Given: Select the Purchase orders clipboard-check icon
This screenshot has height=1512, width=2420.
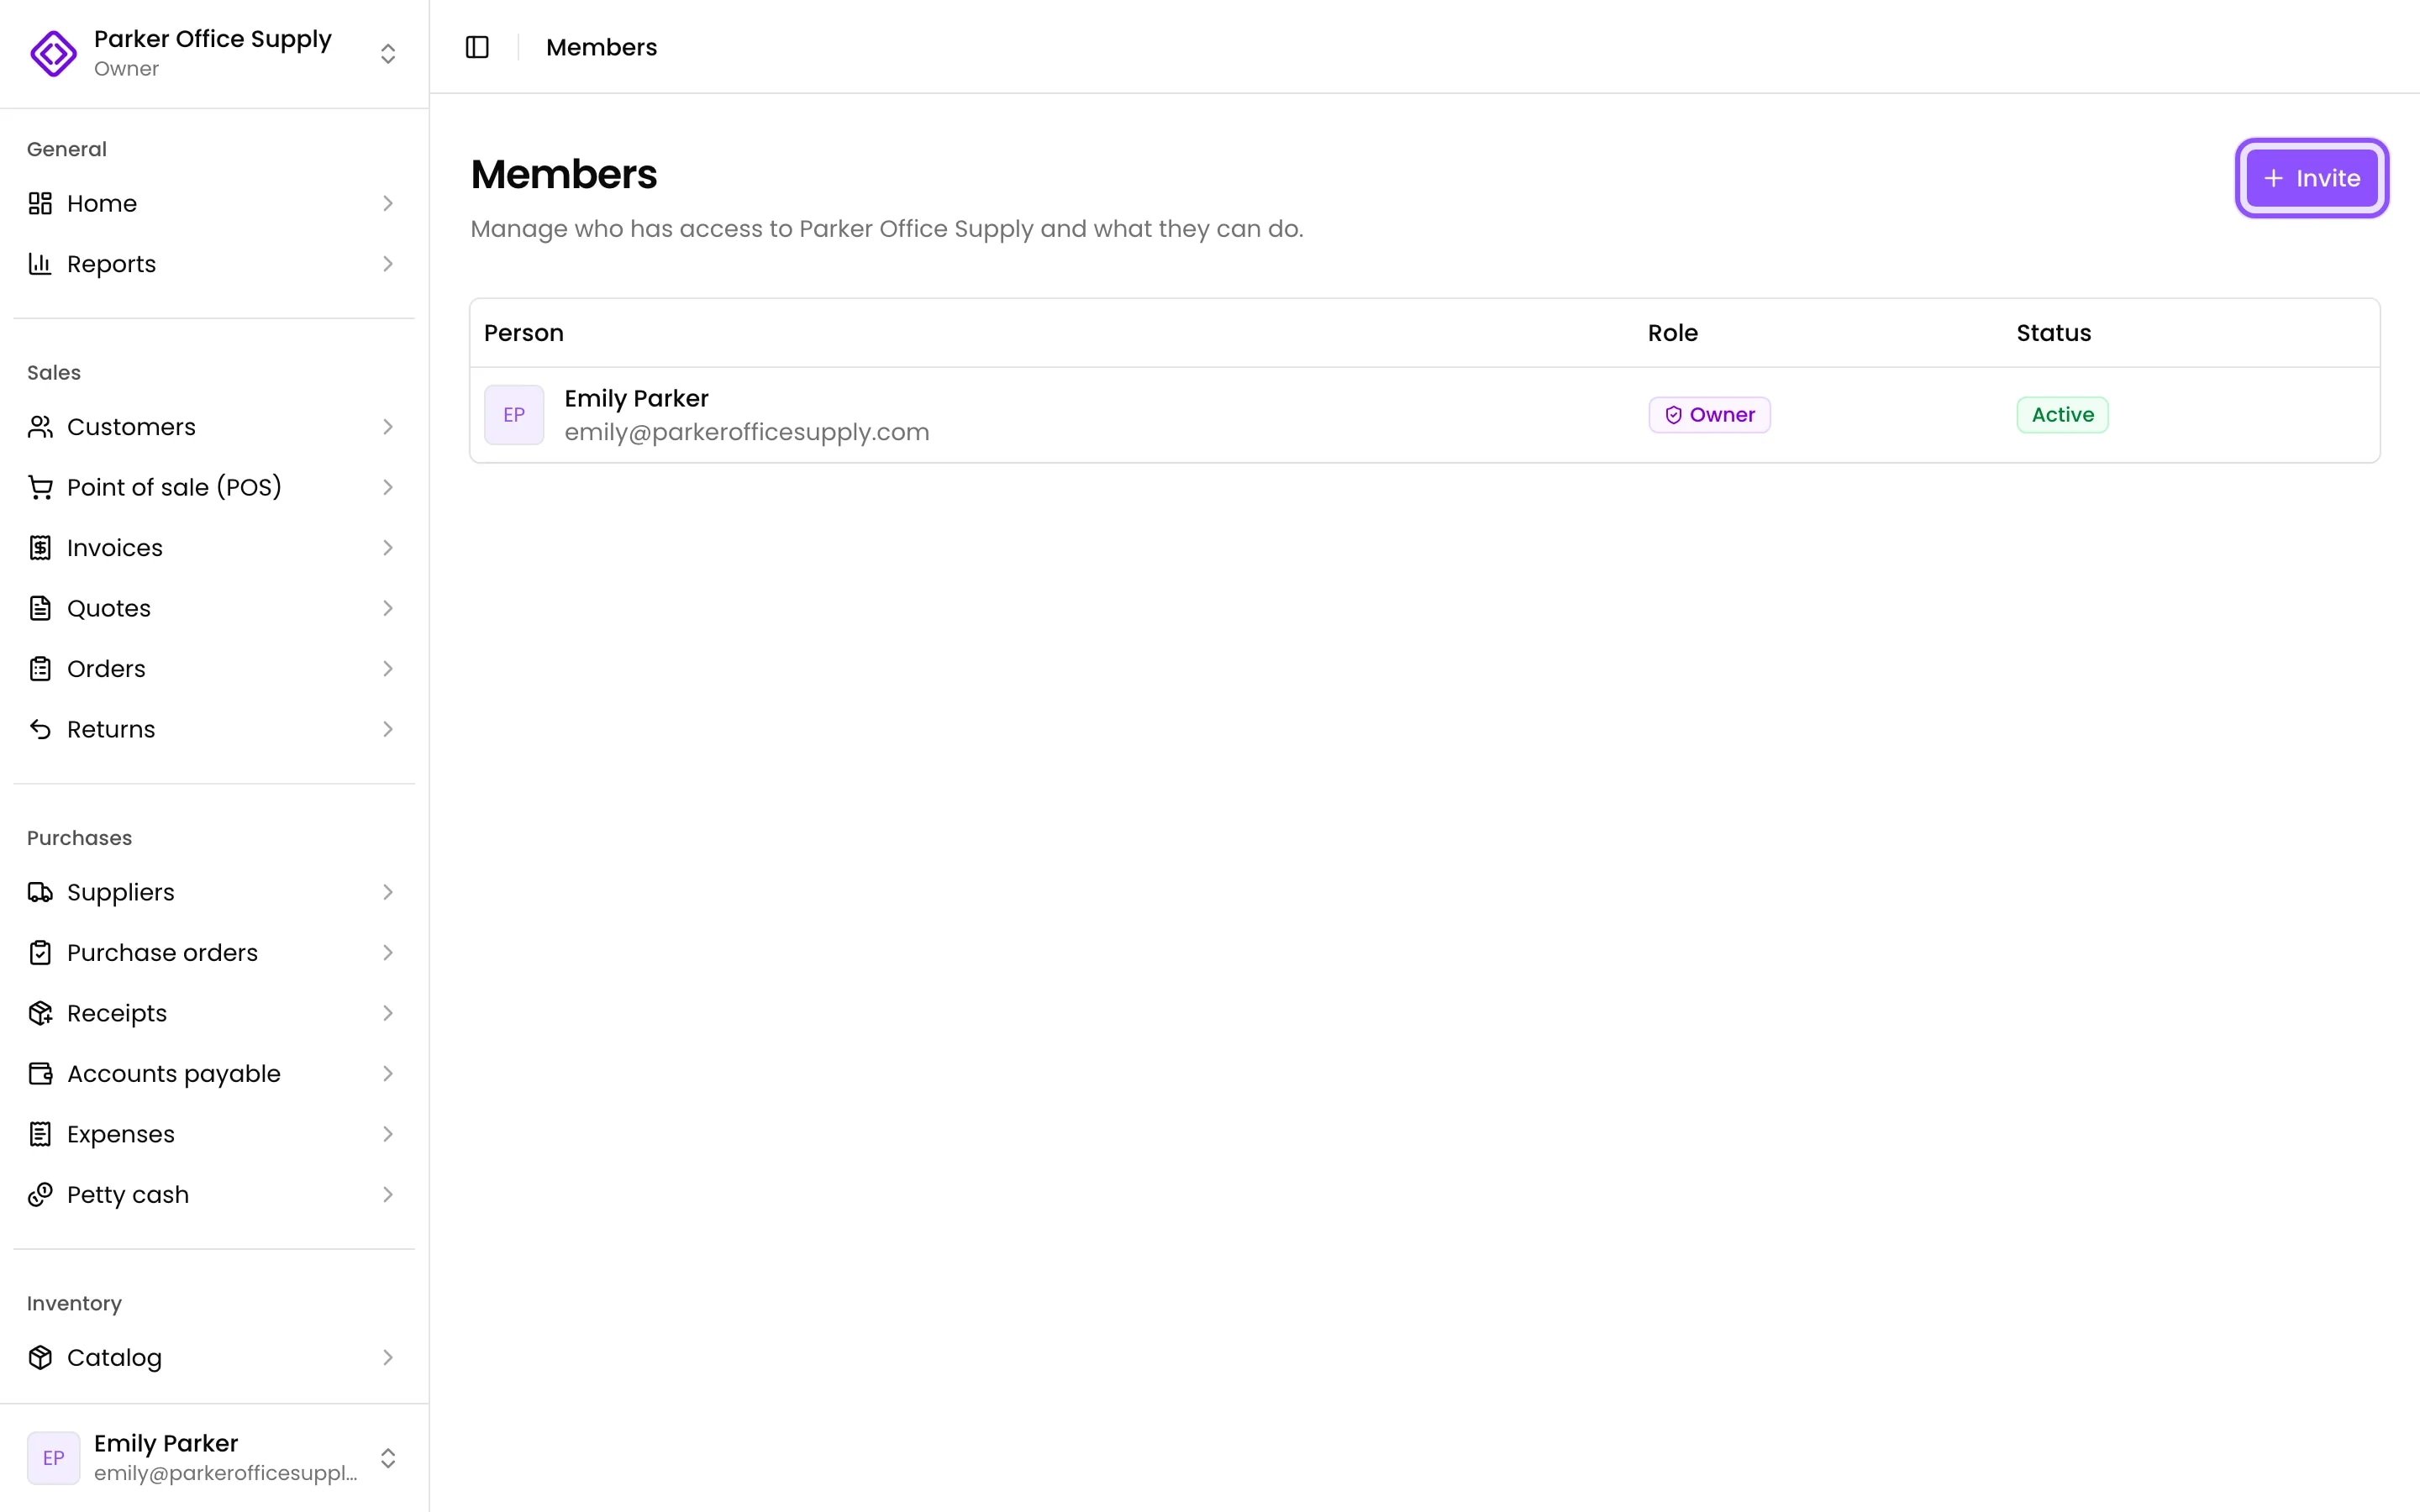Looking at the screenshot, I should [40, 953].
